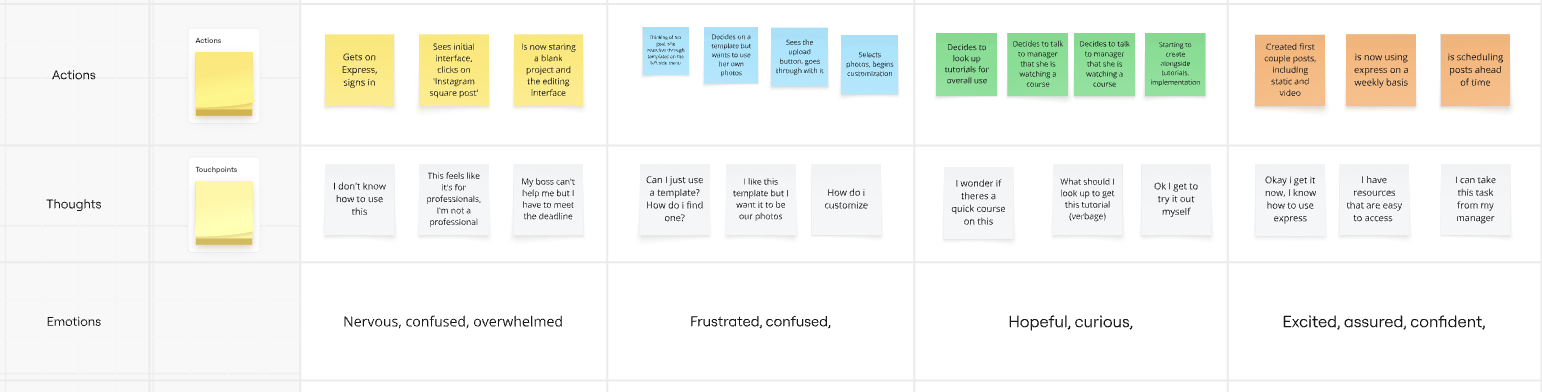Image resolution: width=1542 pixels, height=392 pixels.
Task: Select the 'Gets on Express, signs in' note
Action: click(x=359, y=70)
